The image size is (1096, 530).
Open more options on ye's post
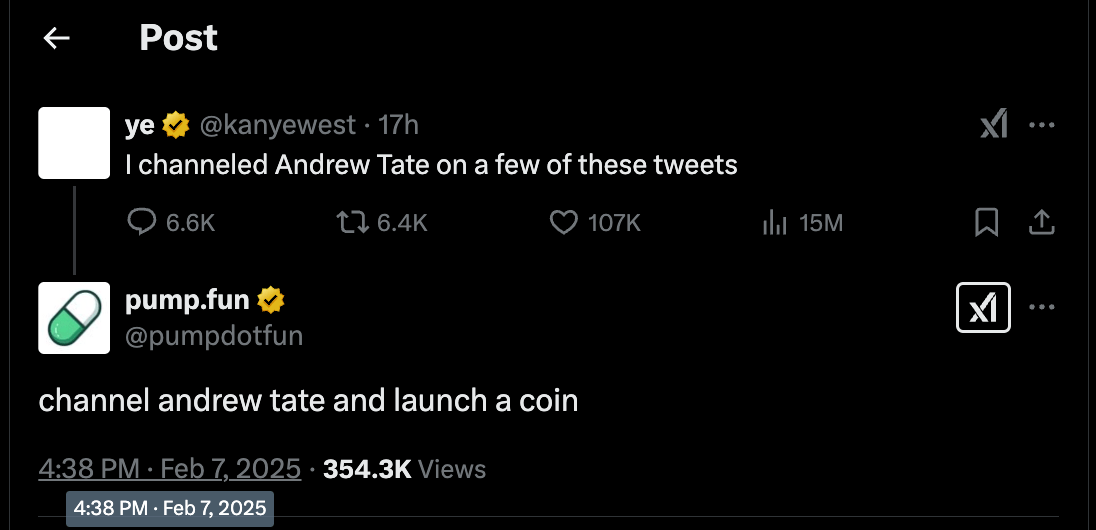point(1042,126)
